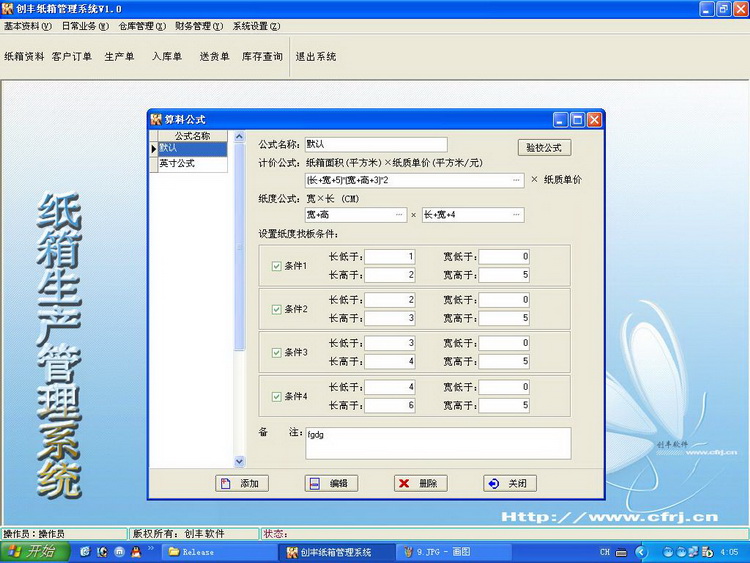Viewport: 750px width, 563px height.
Task: Select 英寸公式 in the formula list
Action: click(178, 163)
